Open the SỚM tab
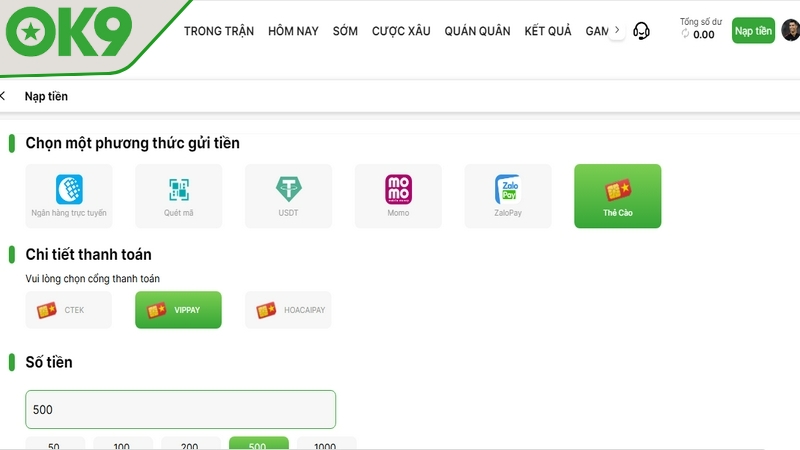Viewport: 800px width, 450px height. (345, 31)
